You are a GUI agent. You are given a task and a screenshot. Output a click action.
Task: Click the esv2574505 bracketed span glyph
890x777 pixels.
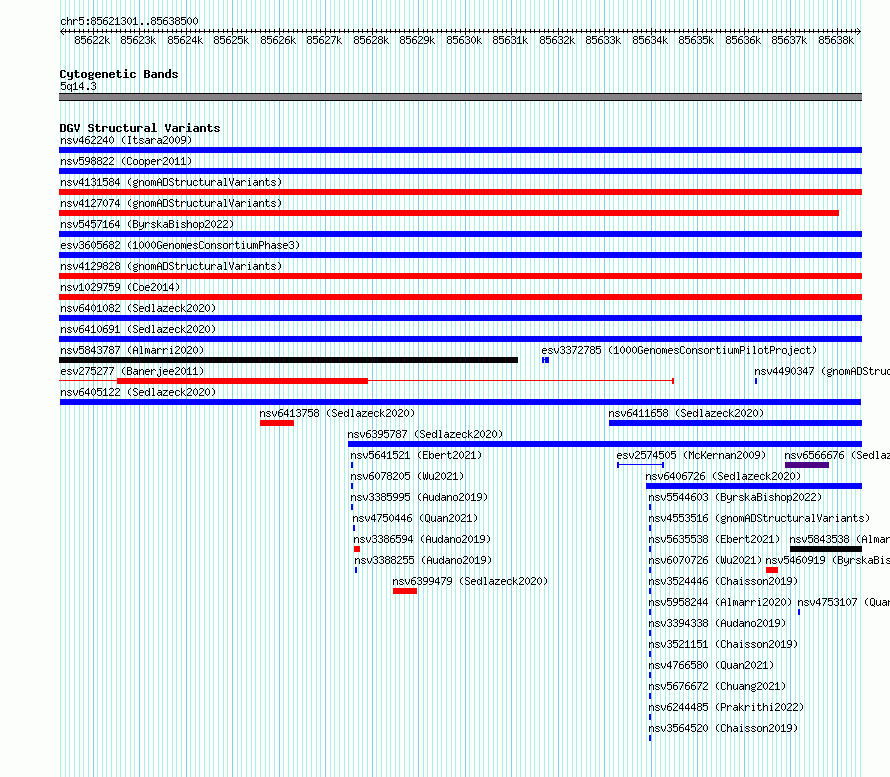[x=640, y=465]
